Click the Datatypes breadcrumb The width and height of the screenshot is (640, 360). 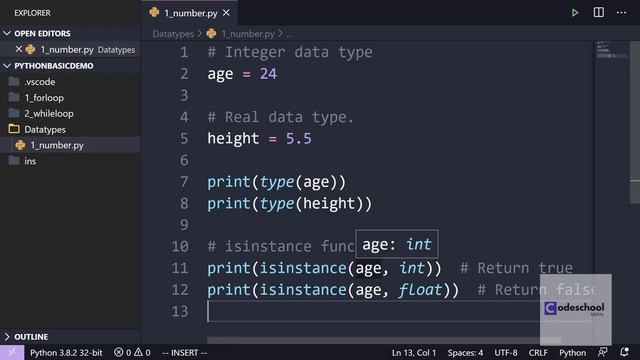[x=173, y=34]
